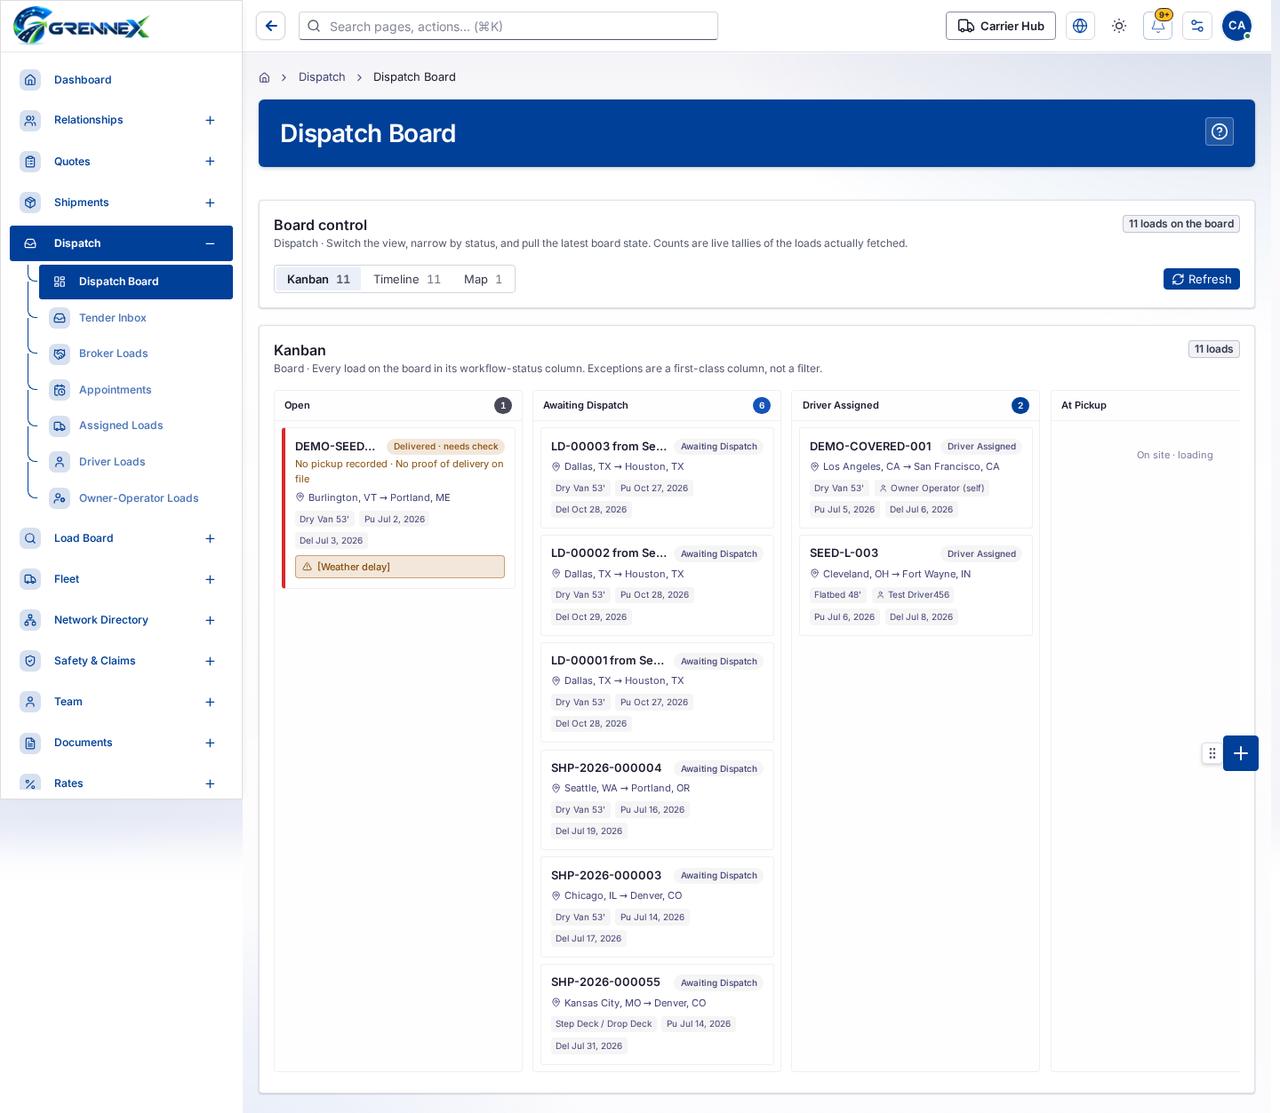Switch to the Timeline view tab

(x=407, y=279)
